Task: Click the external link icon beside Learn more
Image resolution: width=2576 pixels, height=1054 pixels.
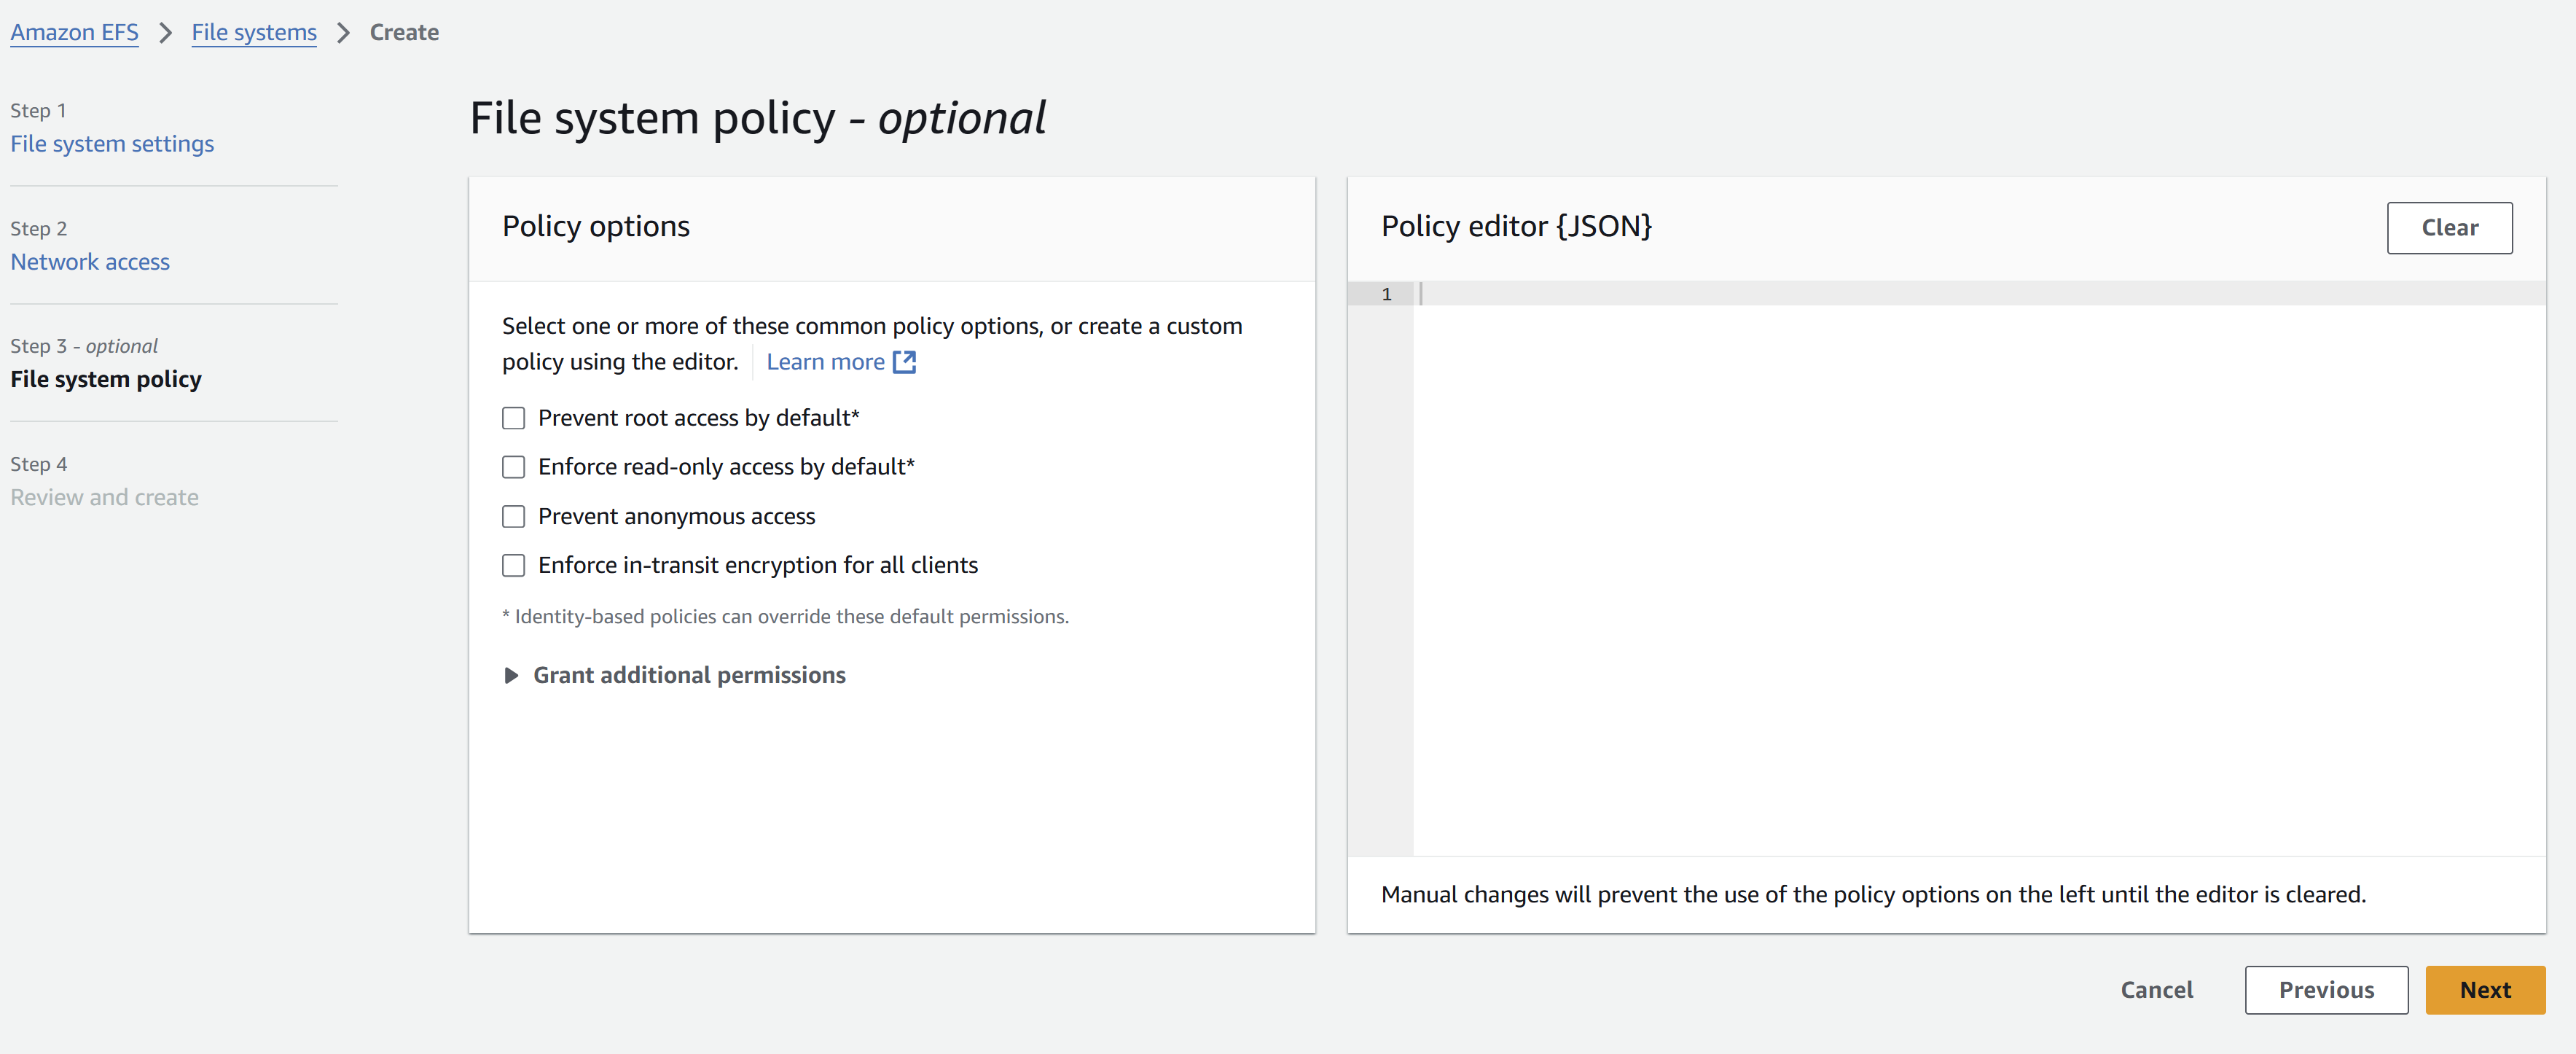Action: tap(904, 362)
